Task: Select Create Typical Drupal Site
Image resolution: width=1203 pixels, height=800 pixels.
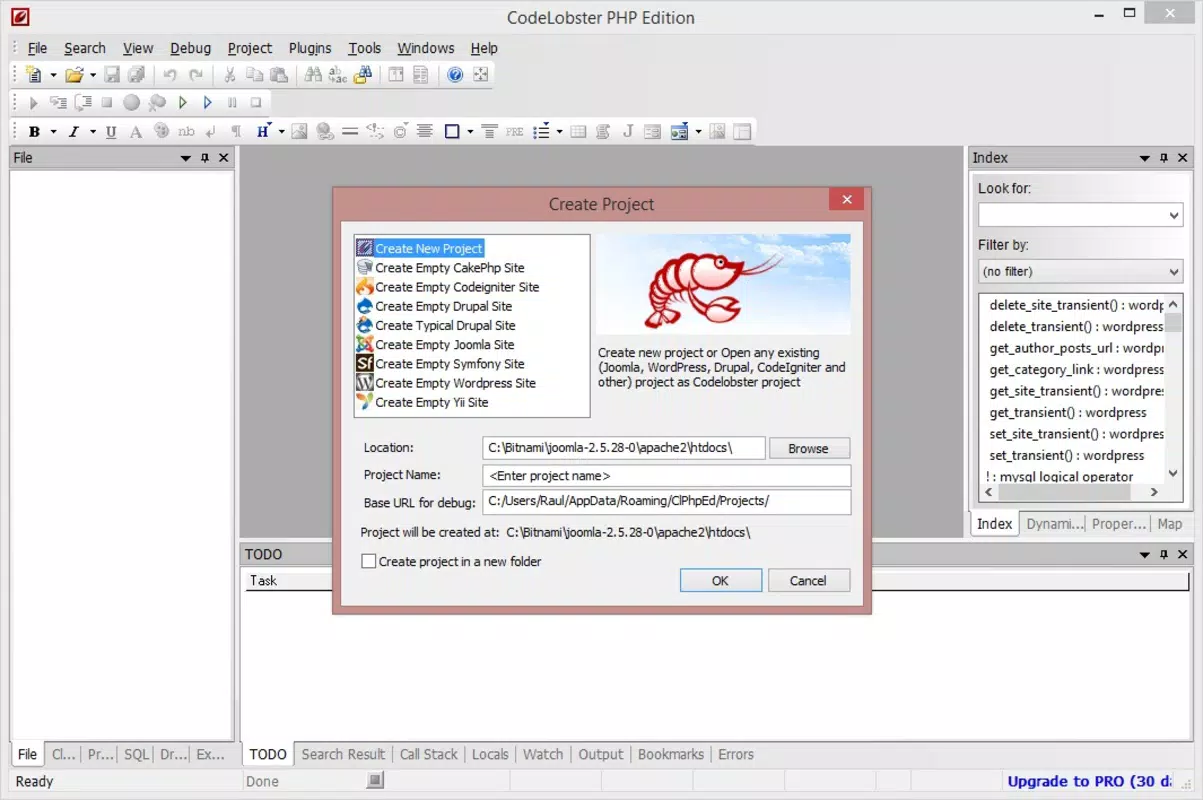Action: [436, 325]
